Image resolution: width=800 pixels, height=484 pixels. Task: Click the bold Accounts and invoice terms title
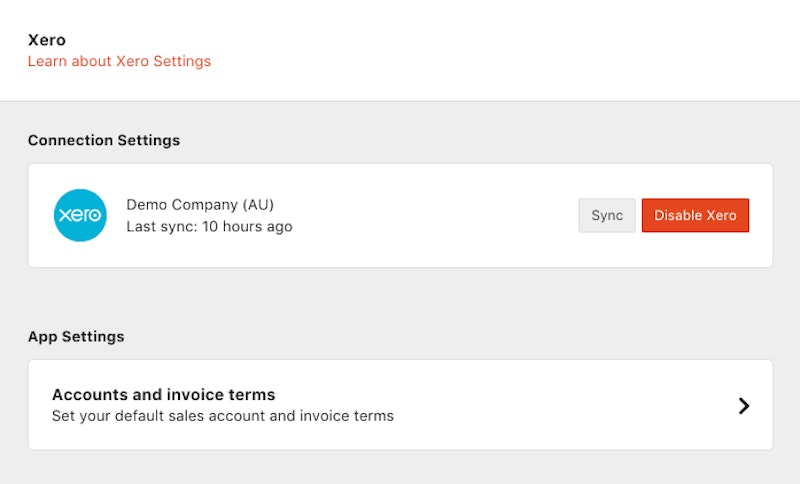click(163, 394)
